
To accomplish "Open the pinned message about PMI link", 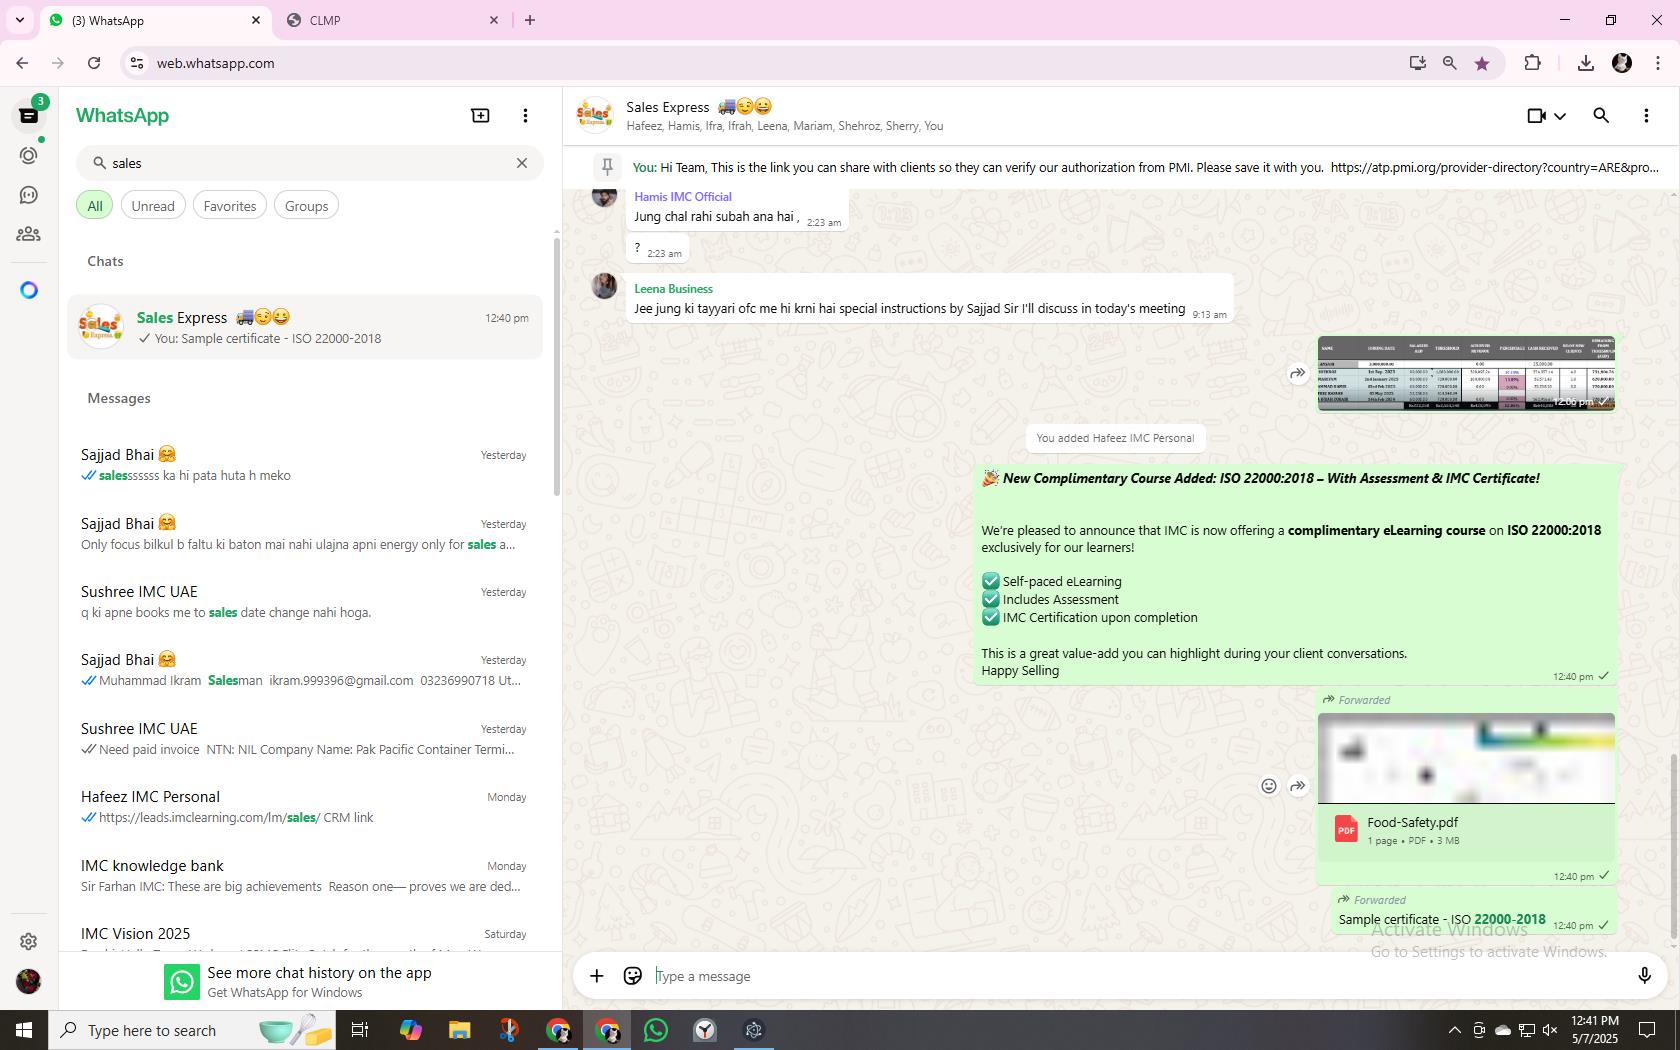I will 1120,167.
